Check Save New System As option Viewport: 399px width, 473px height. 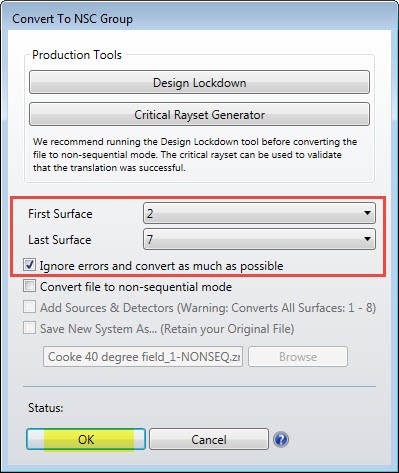[x=29, y=328]
